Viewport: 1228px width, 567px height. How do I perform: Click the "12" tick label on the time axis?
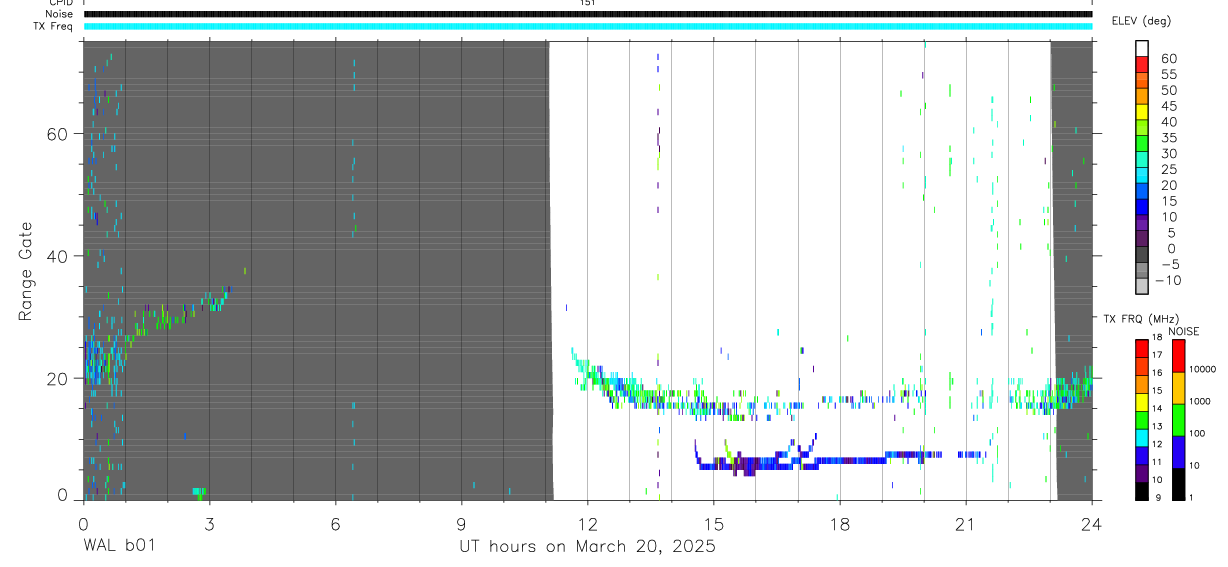(588, 523)
